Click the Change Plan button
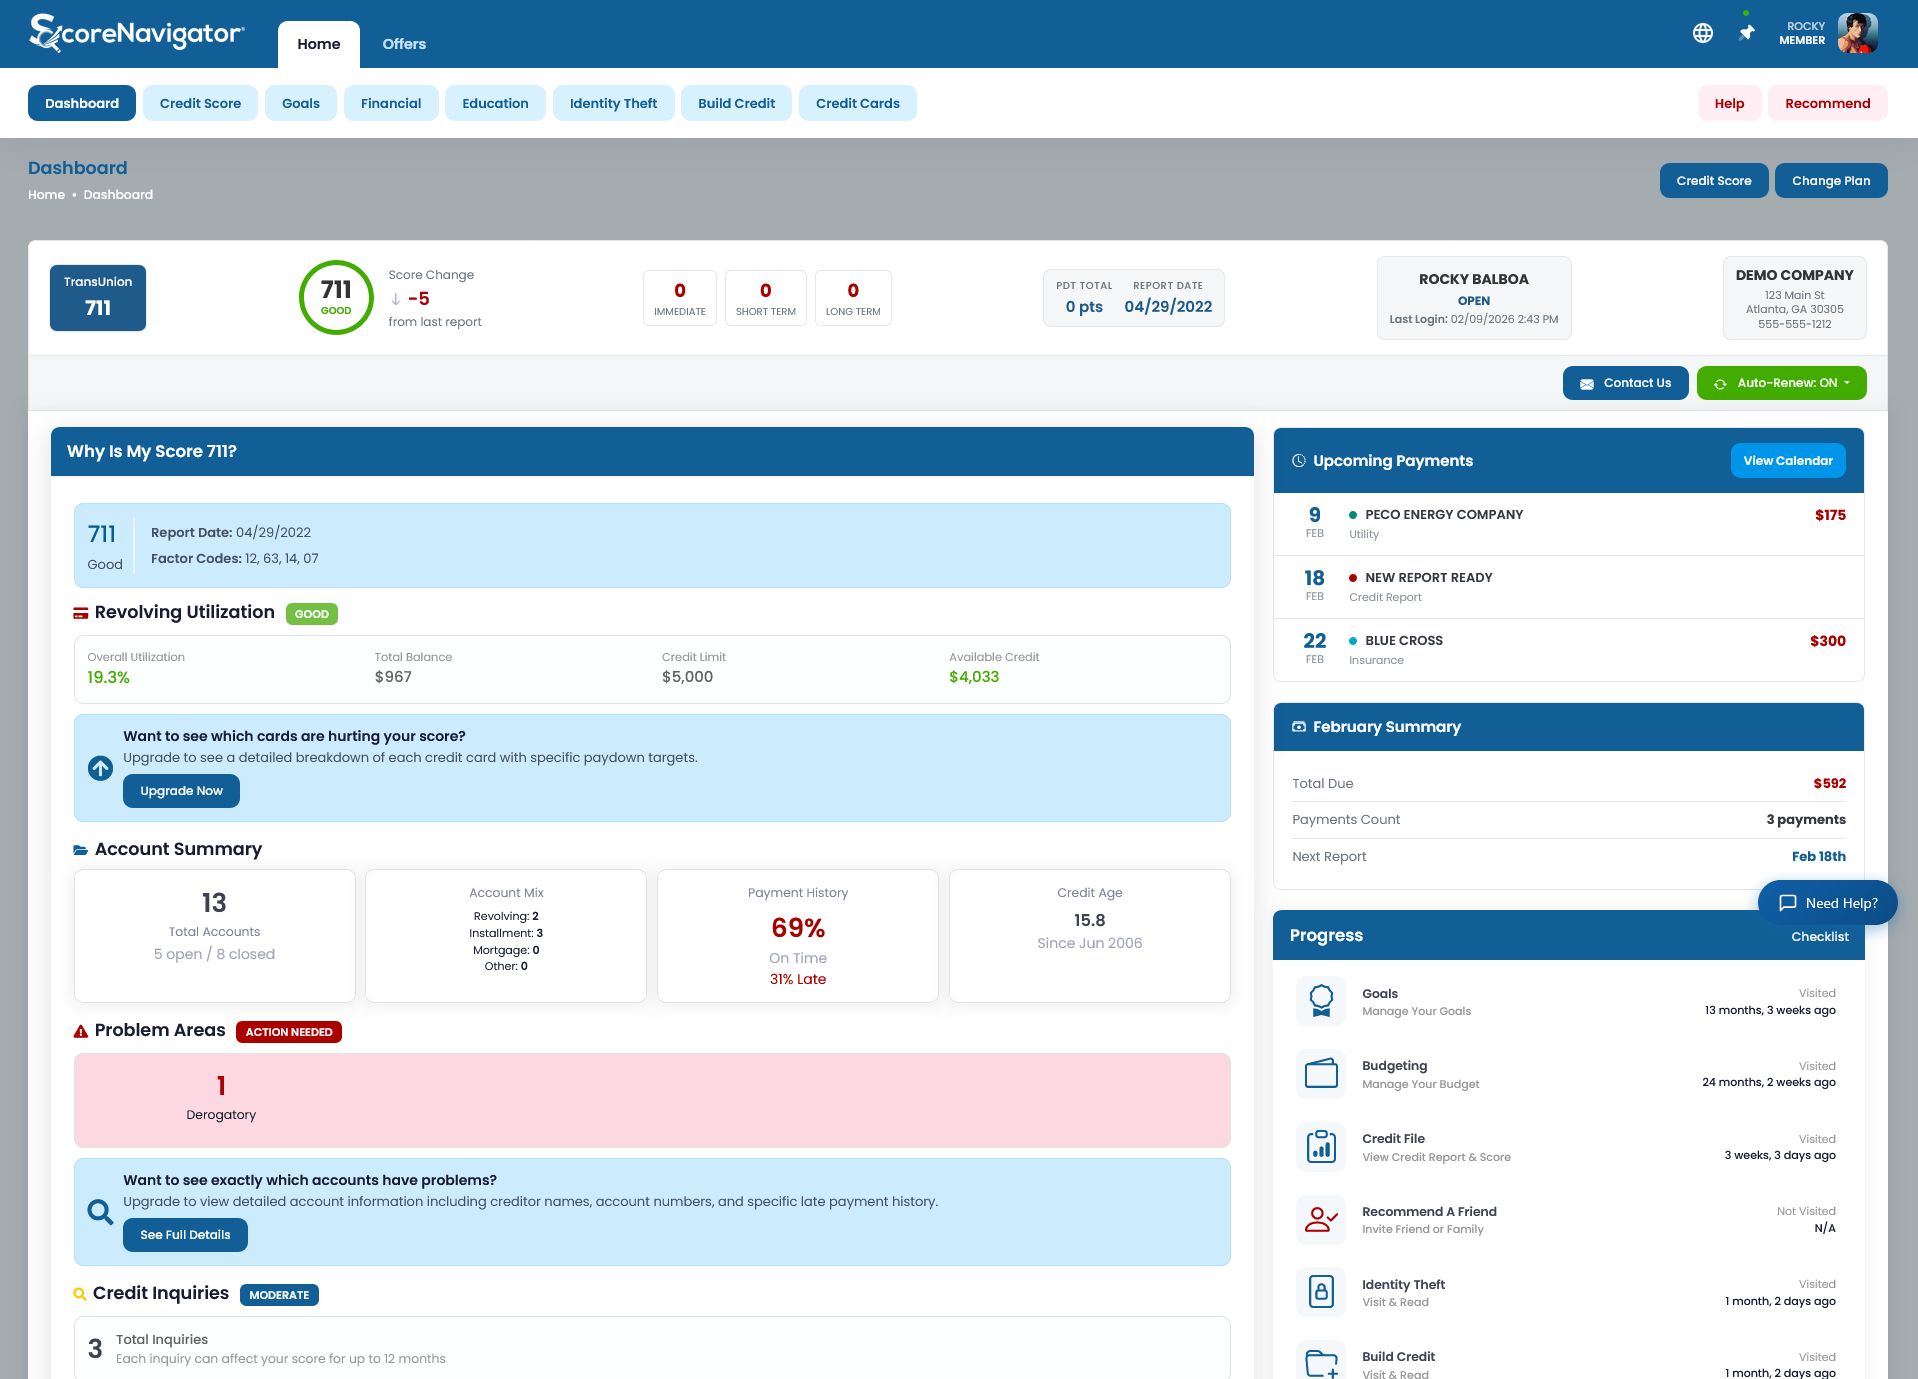Image resolution: width=1918 pixels, height=1379 pixels. point(1831,180)
